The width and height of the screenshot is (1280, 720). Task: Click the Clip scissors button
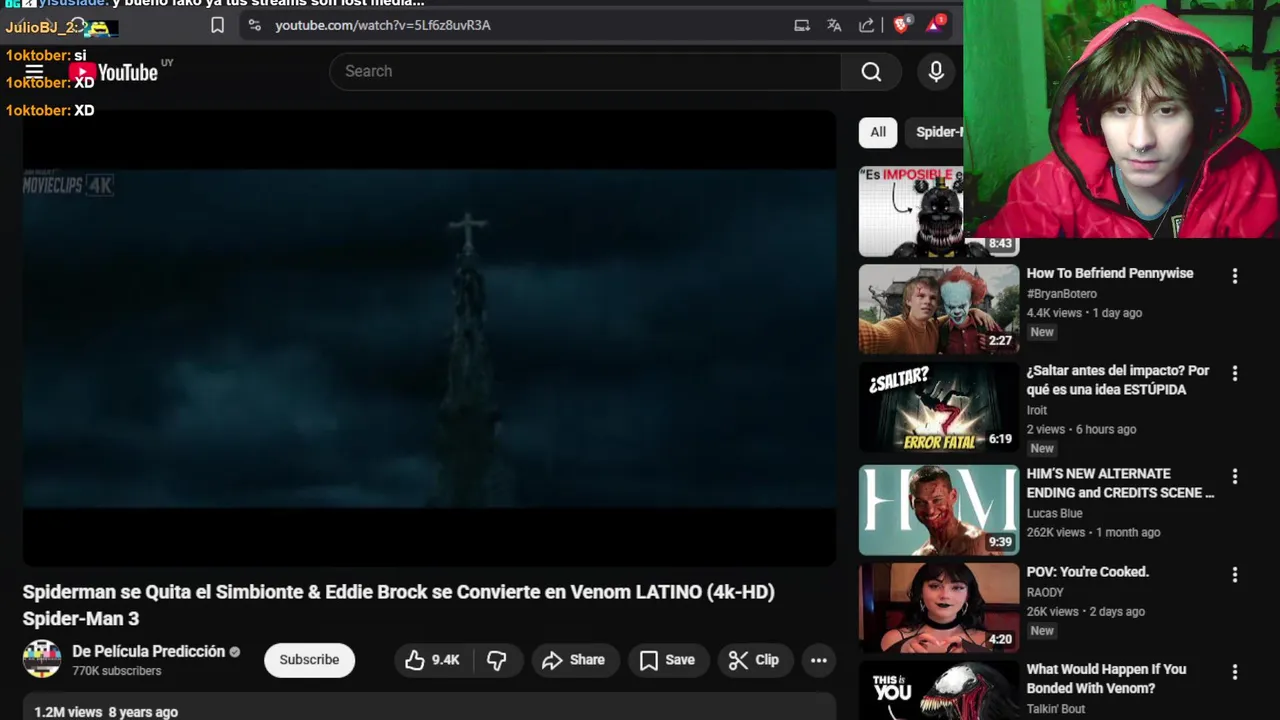coord(753,660)
